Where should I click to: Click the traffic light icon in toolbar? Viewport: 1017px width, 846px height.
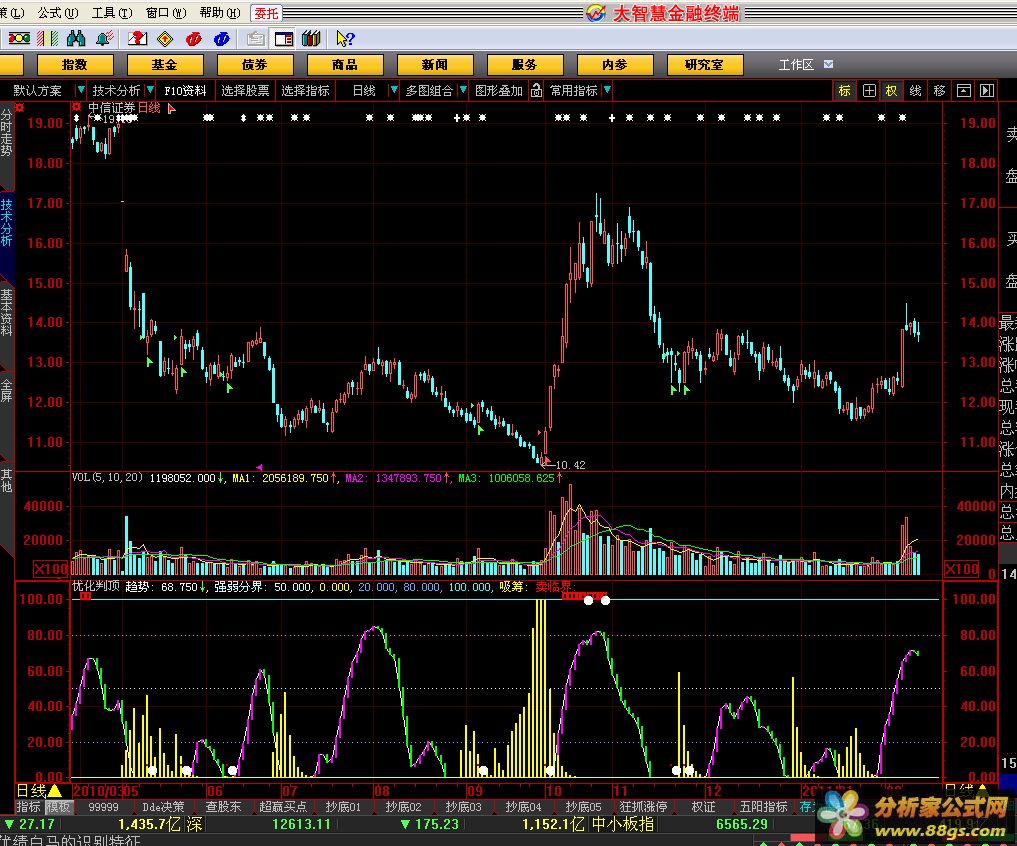[x=19, y=39]
